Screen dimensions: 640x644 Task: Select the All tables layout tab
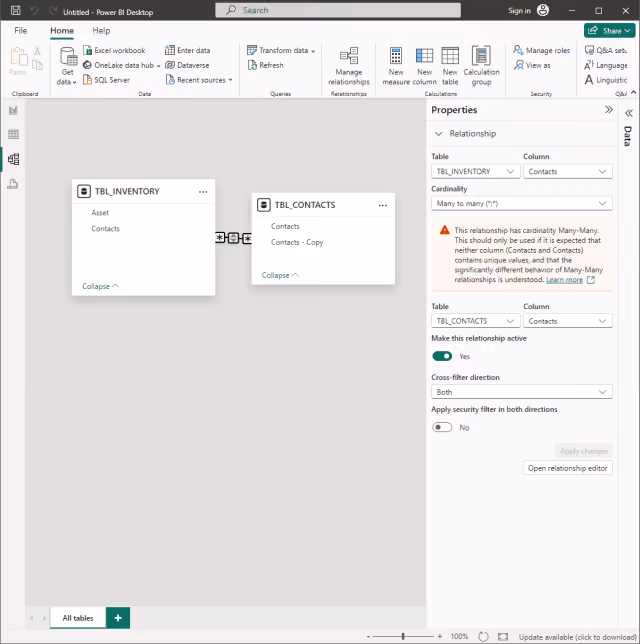click(78, 618)
